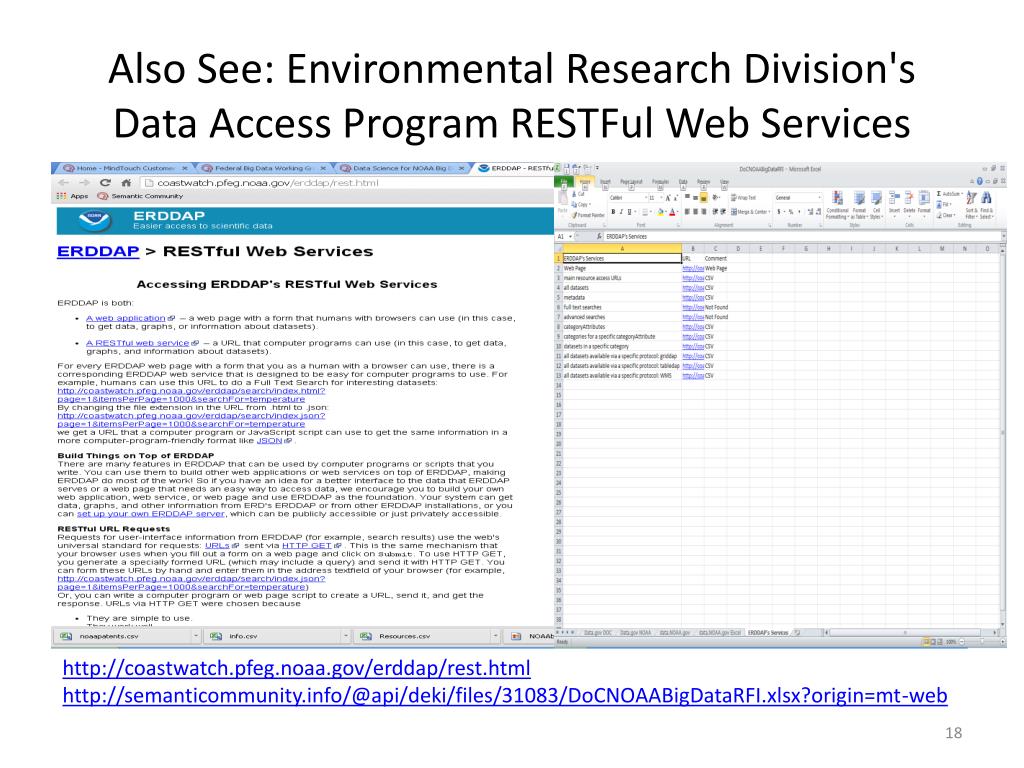Toggle Wrap Text in Excel
The height and width of the screenshot is (768, 1024).
coord(743,198)
